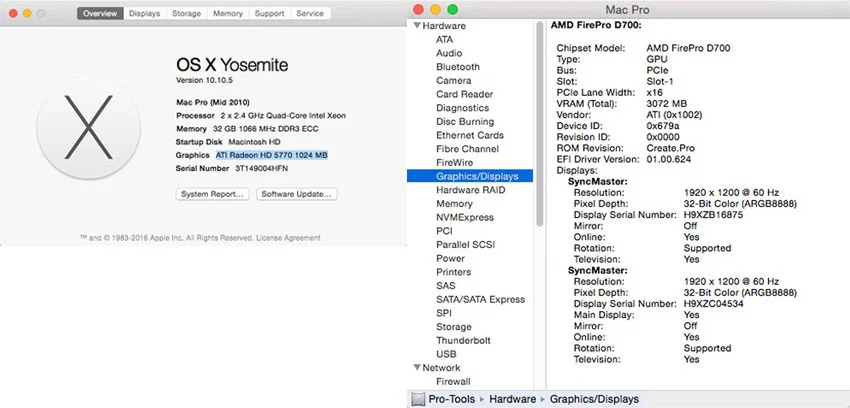Select Diagnostics in the sidebar
This screenshot has width=850, height=408.
[x=462, y=108]
